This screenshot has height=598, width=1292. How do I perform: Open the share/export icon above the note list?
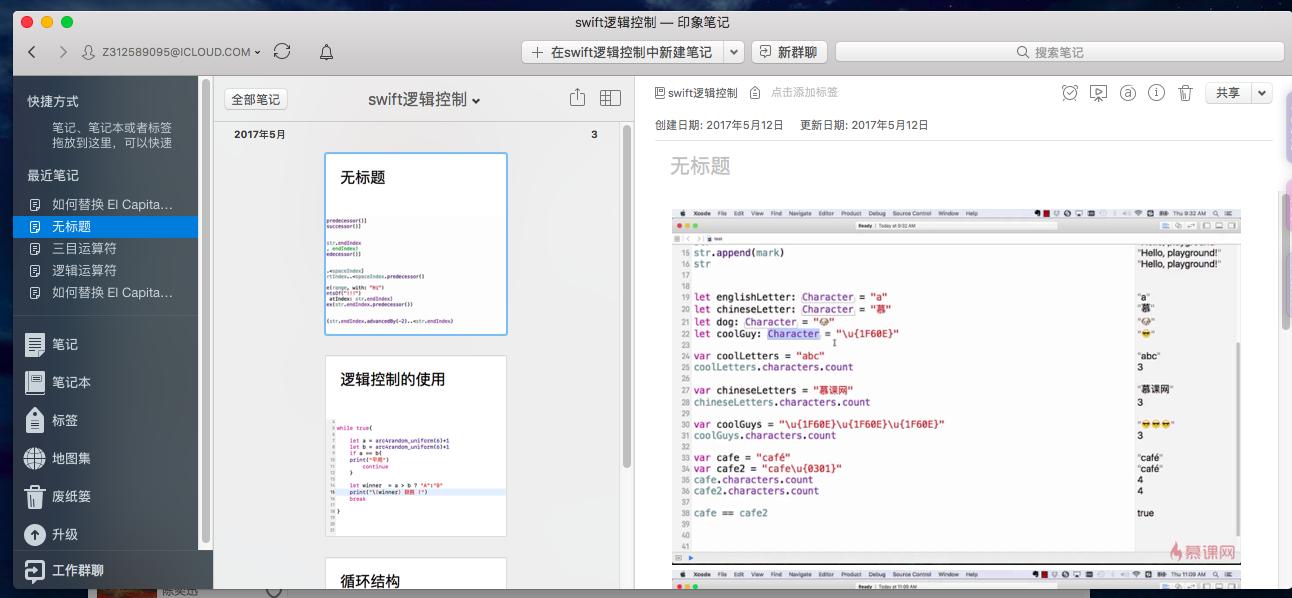tap(575, 97)
